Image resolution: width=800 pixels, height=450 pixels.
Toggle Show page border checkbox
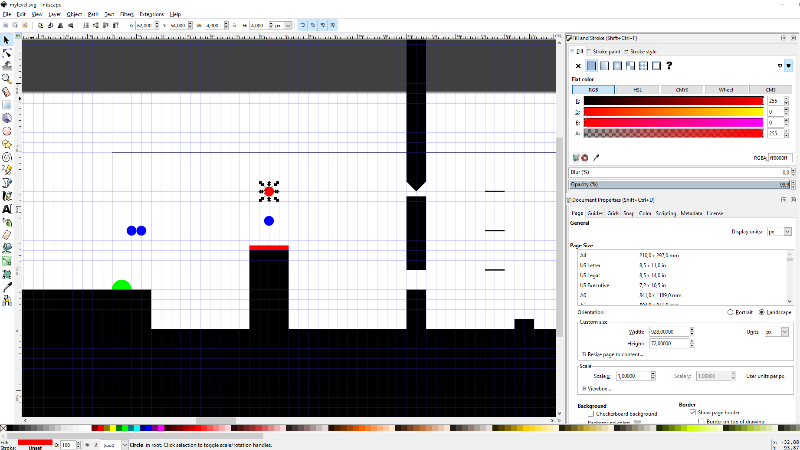pos(694,413)
